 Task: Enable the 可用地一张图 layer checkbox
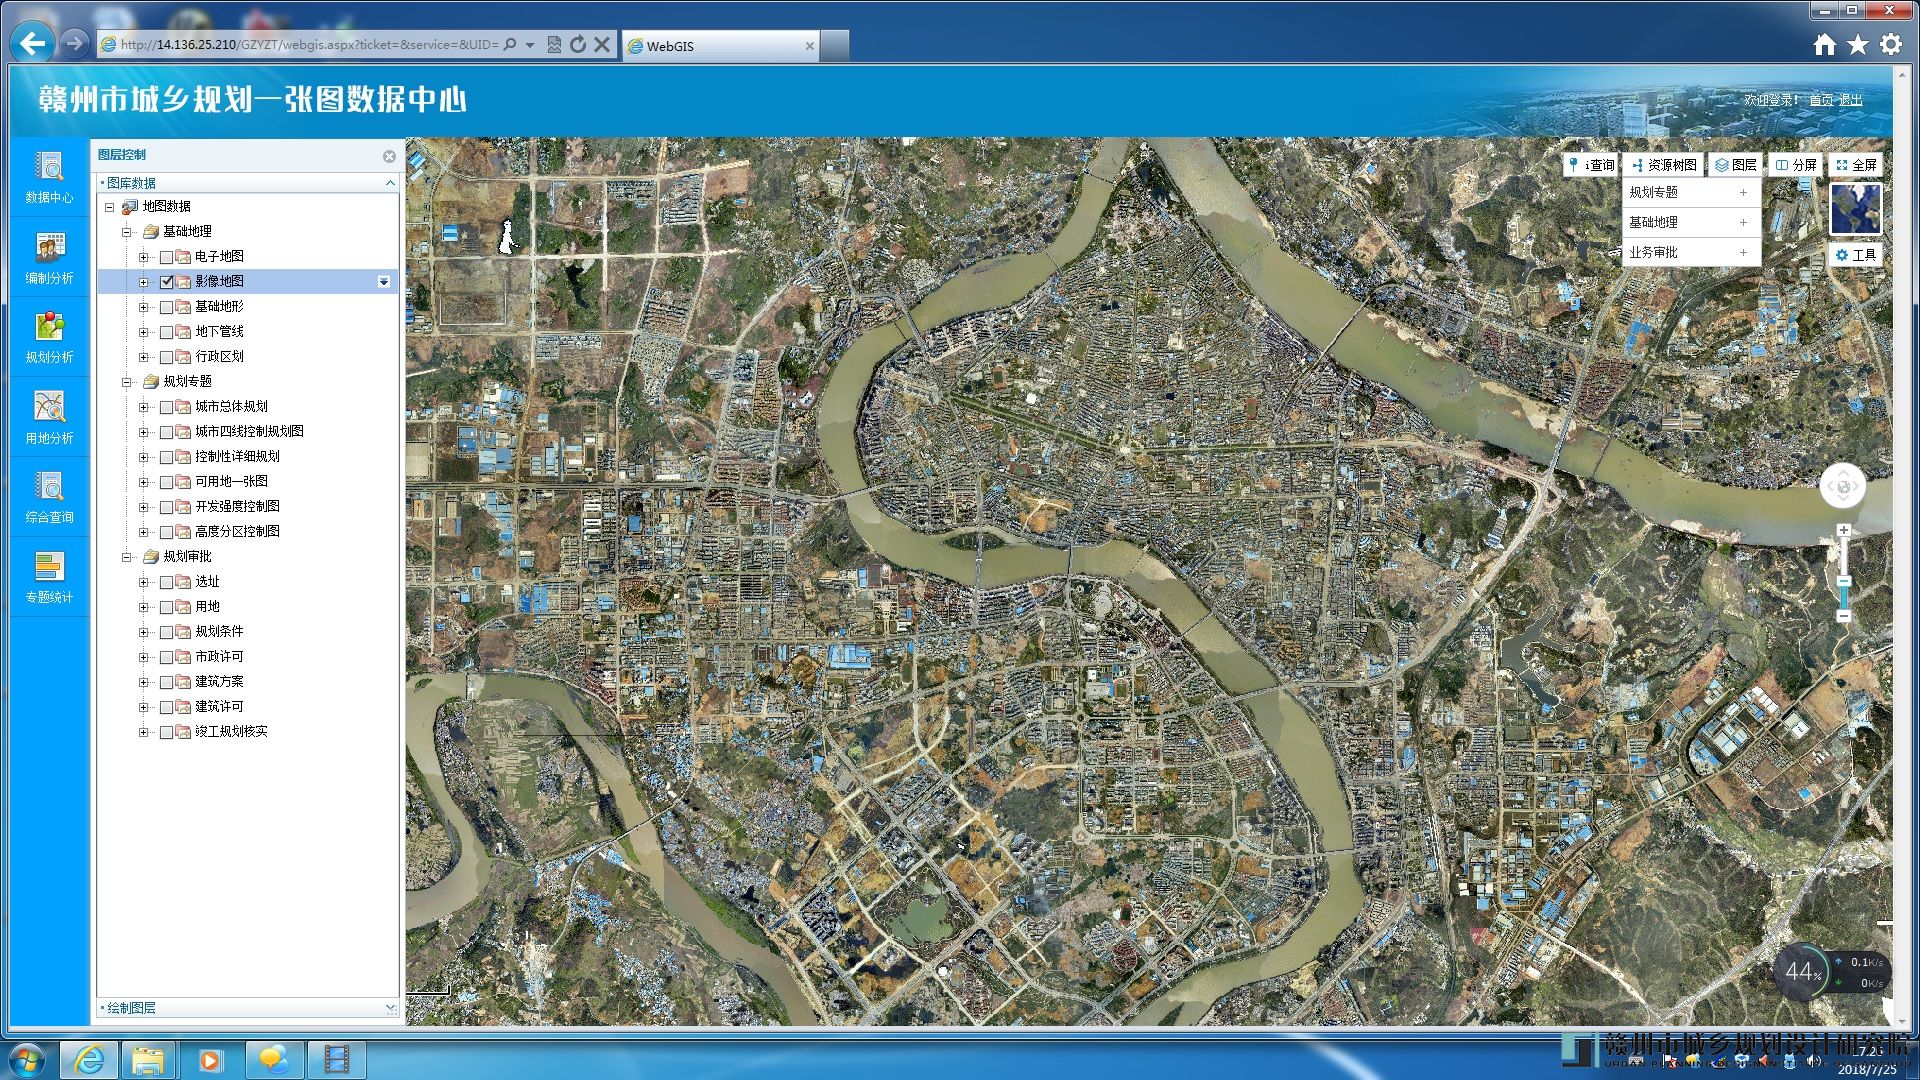click(x=166, y=482)
